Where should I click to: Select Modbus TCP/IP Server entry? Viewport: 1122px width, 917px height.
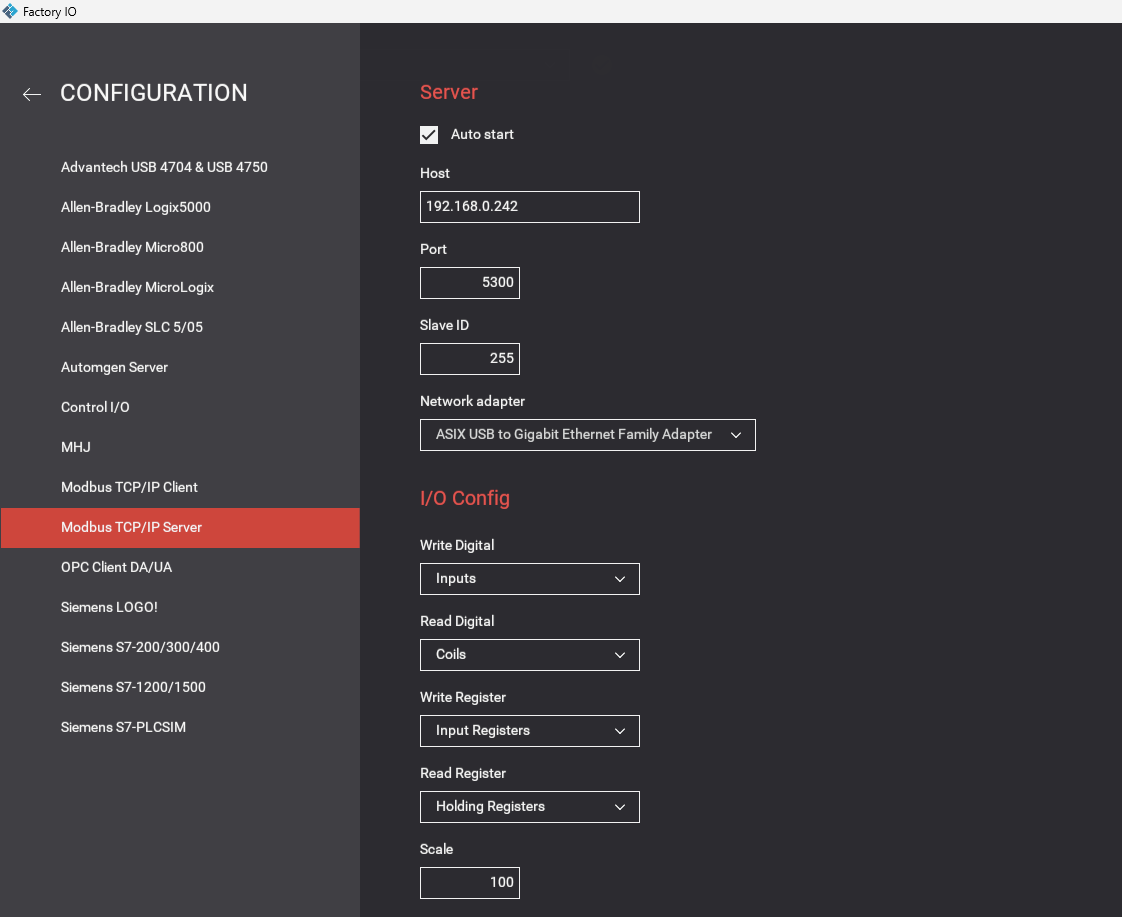(x=180, y=528)
